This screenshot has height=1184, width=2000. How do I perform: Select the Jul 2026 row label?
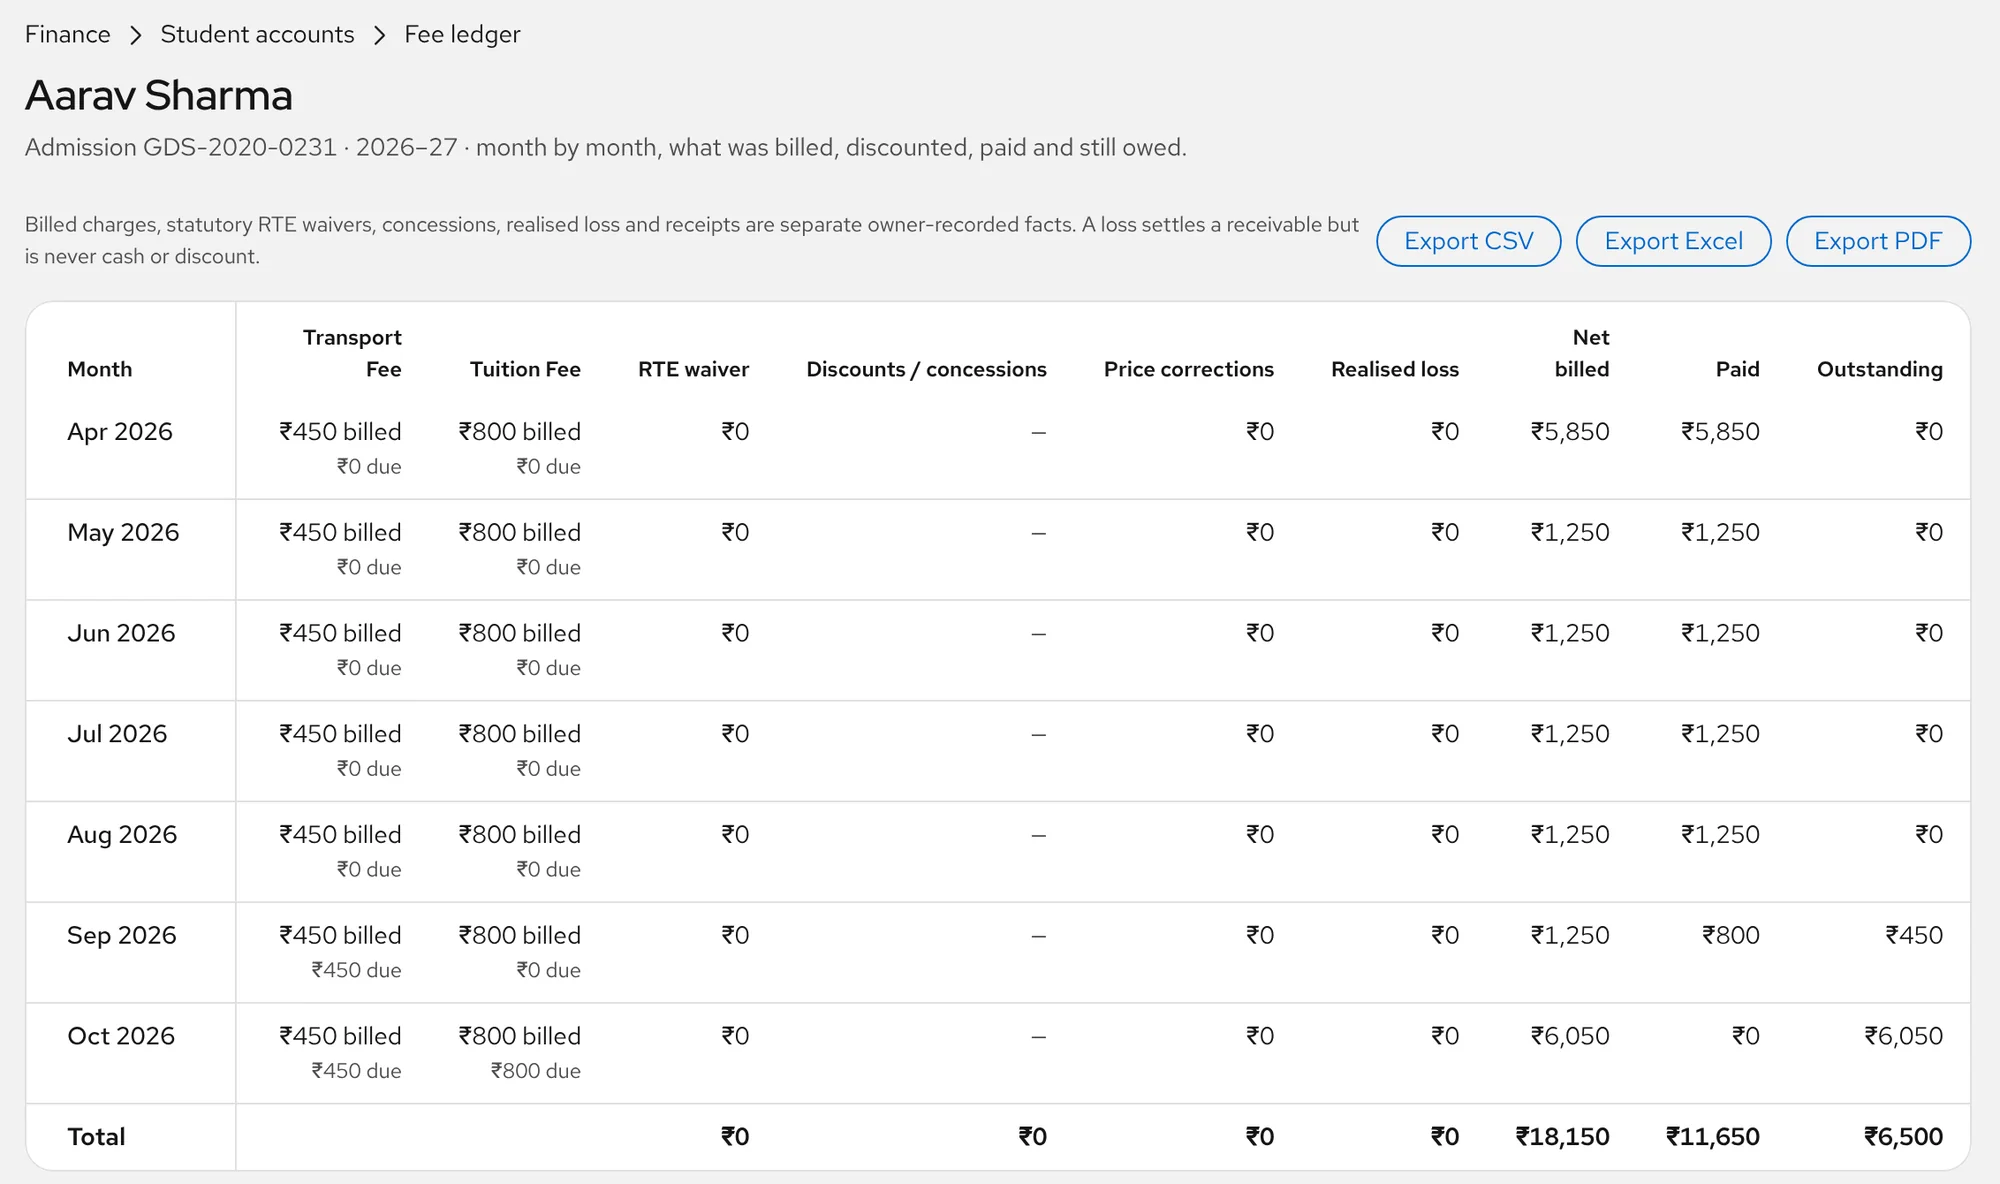coord(117,734)
